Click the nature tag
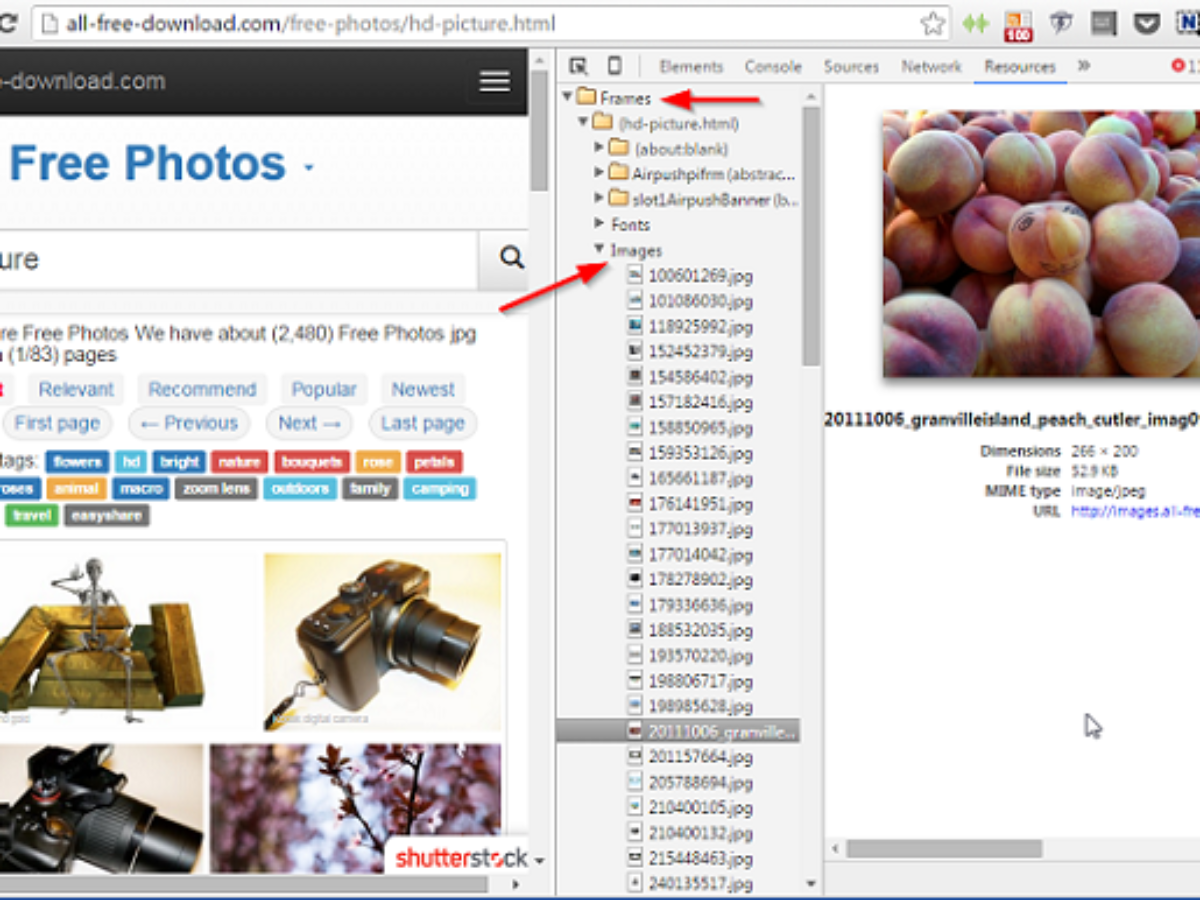This screenshot has width=1200, height=900. point(239,462)
